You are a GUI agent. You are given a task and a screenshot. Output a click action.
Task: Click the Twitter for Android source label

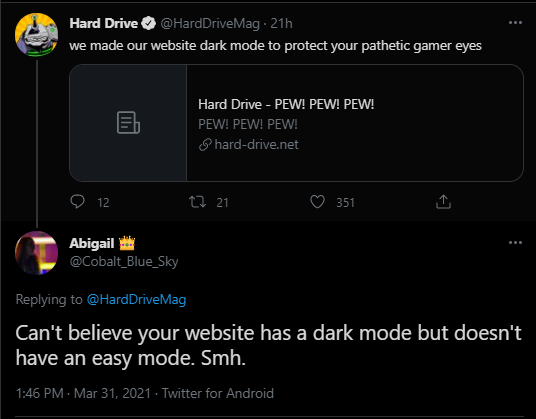click(218, 393)
